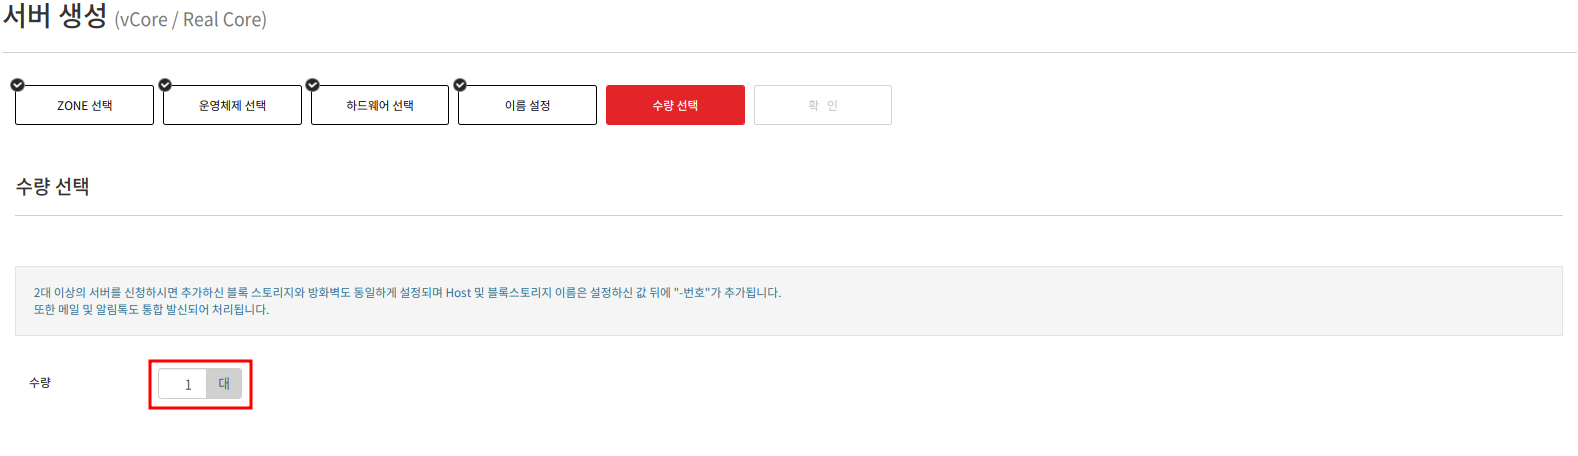The image size is (1578, 456).
Task: Click the checkmark icon on 이름 설정
Action: tap(460, 85)
